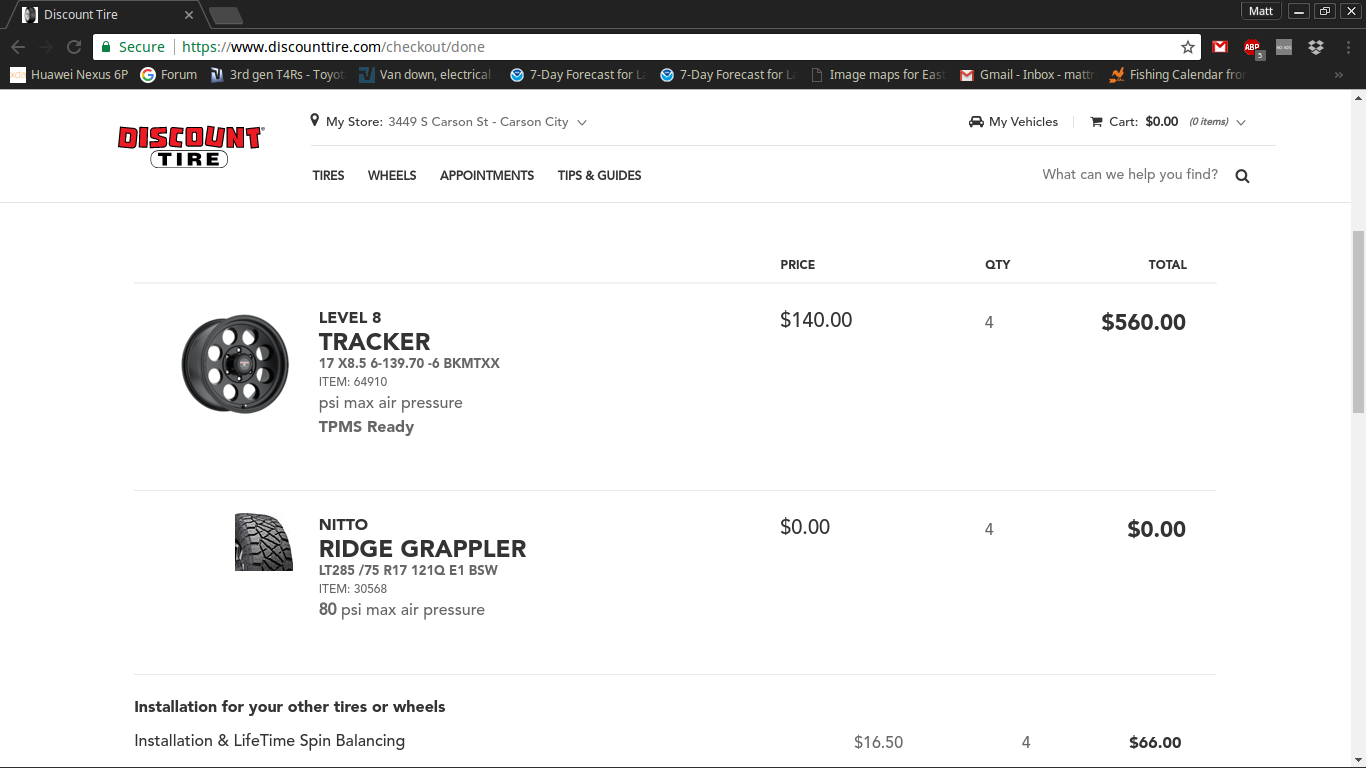
Task: Open the WHEELS menu
Action: 392,175
